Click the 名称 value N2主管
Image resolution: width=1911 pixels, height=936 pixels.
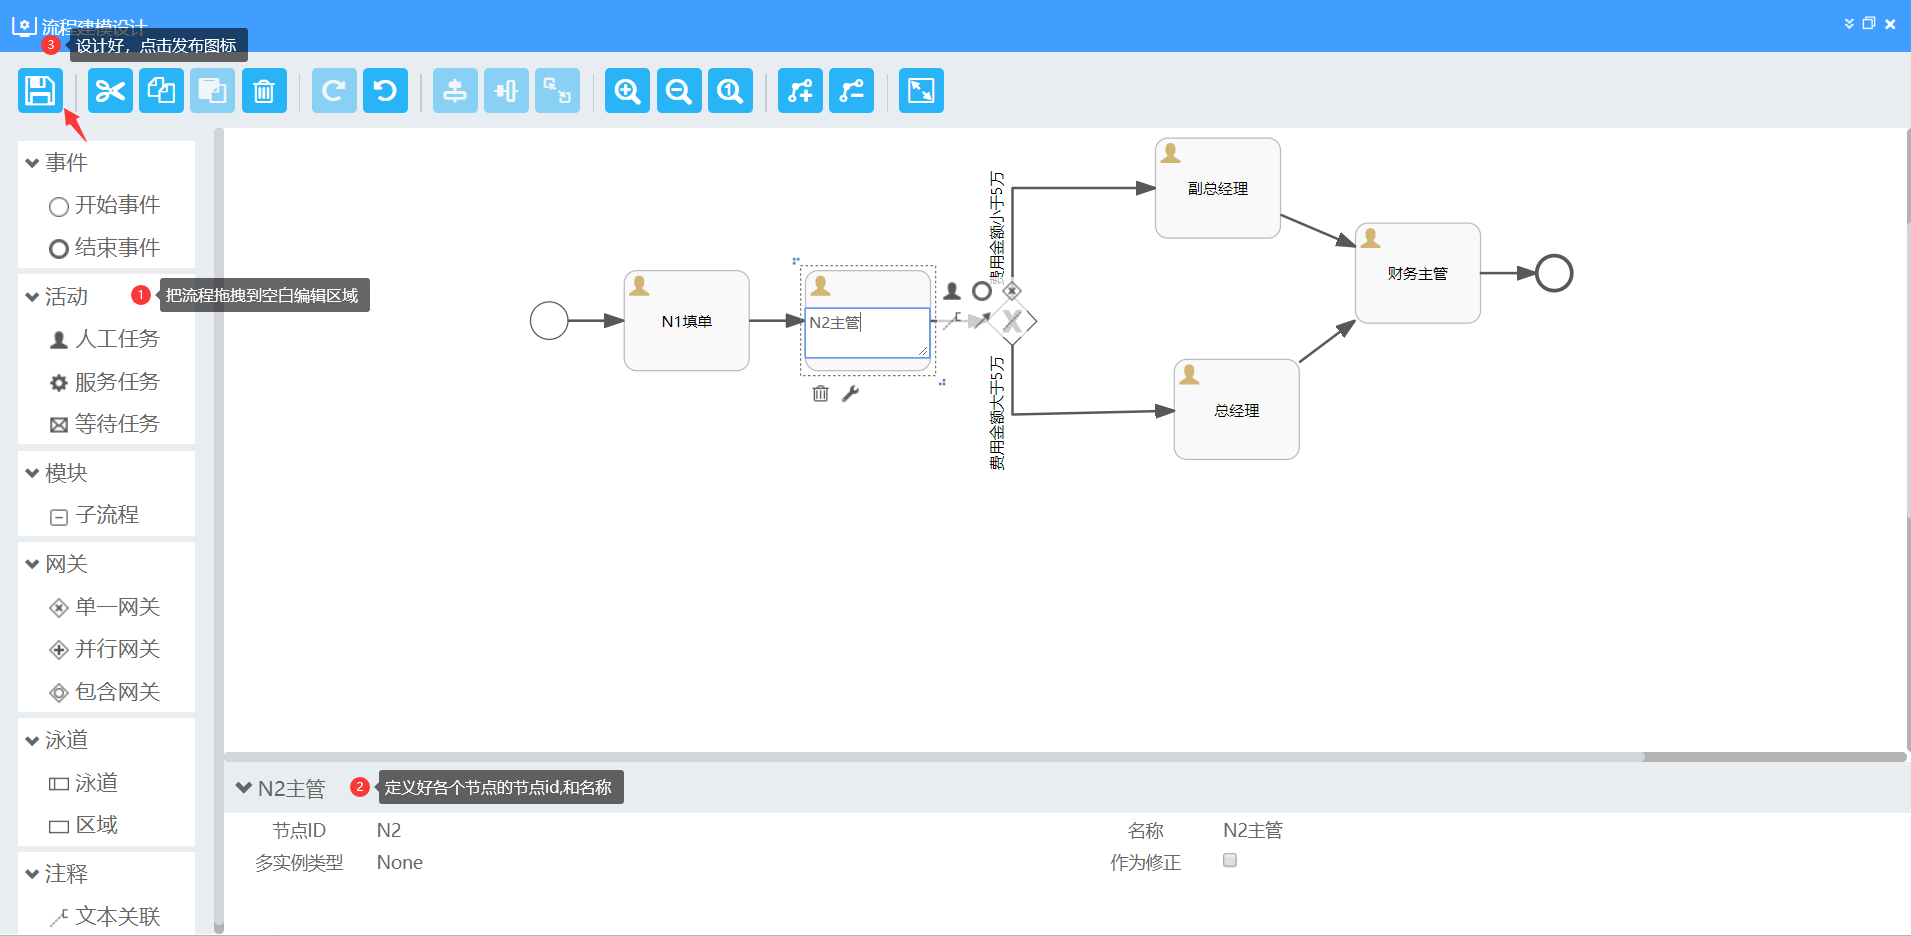coord(1253,830)
